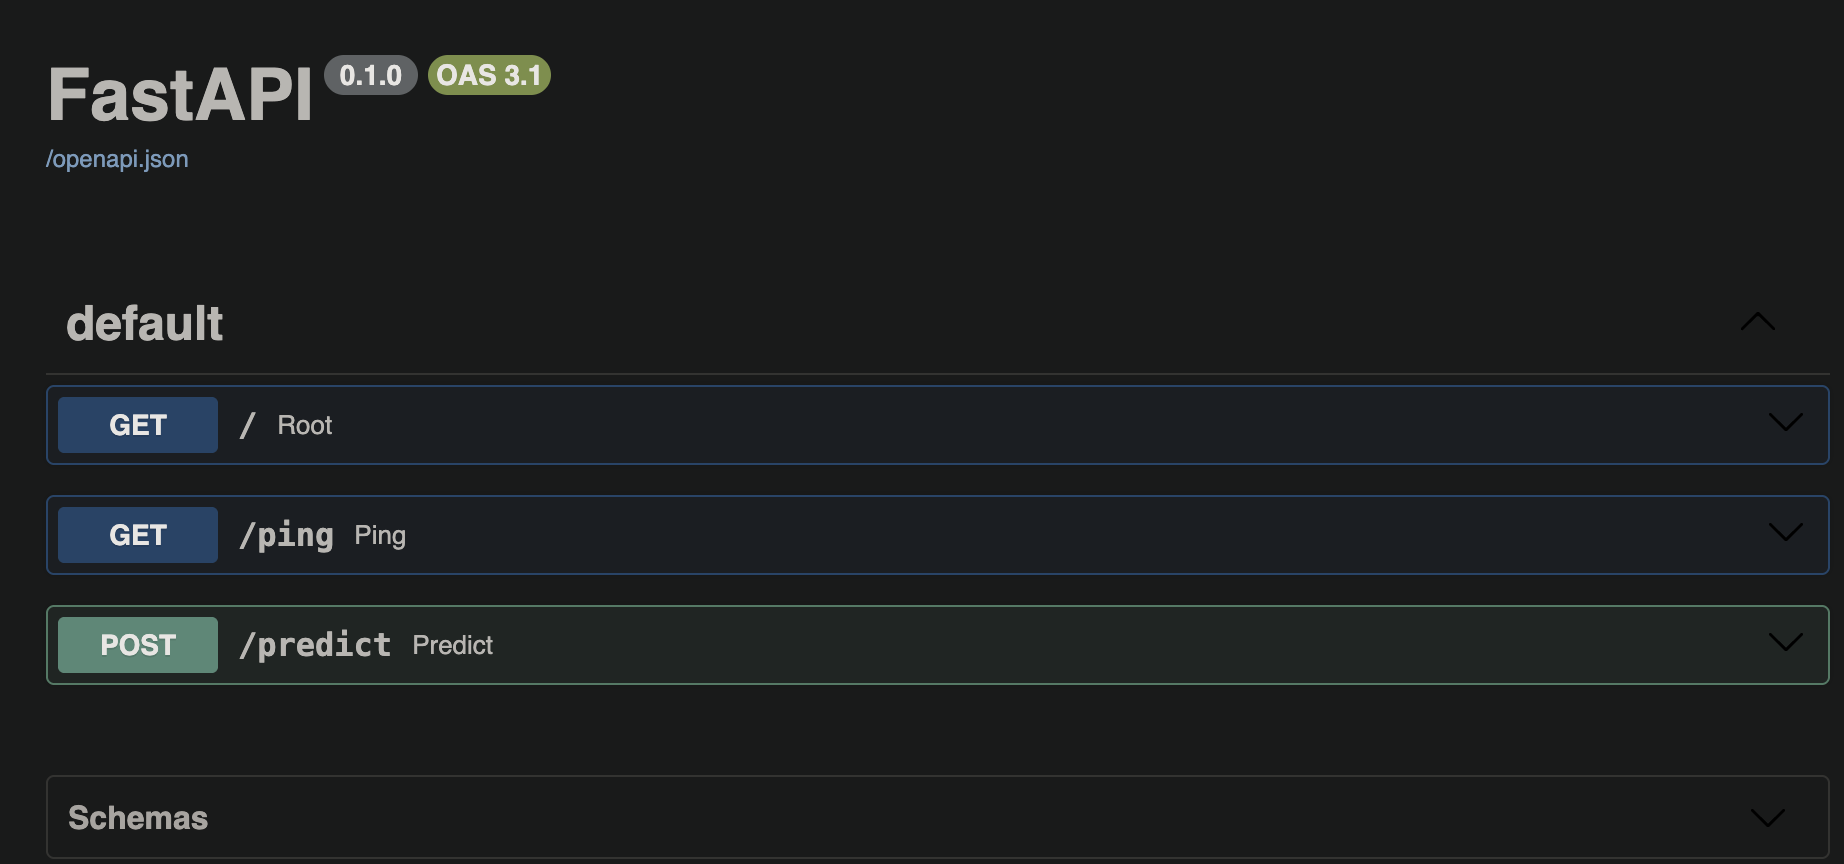This screenshot has height=864, width=1844.
Task: Click the POST badge on /predict
Action: (138, 645)
